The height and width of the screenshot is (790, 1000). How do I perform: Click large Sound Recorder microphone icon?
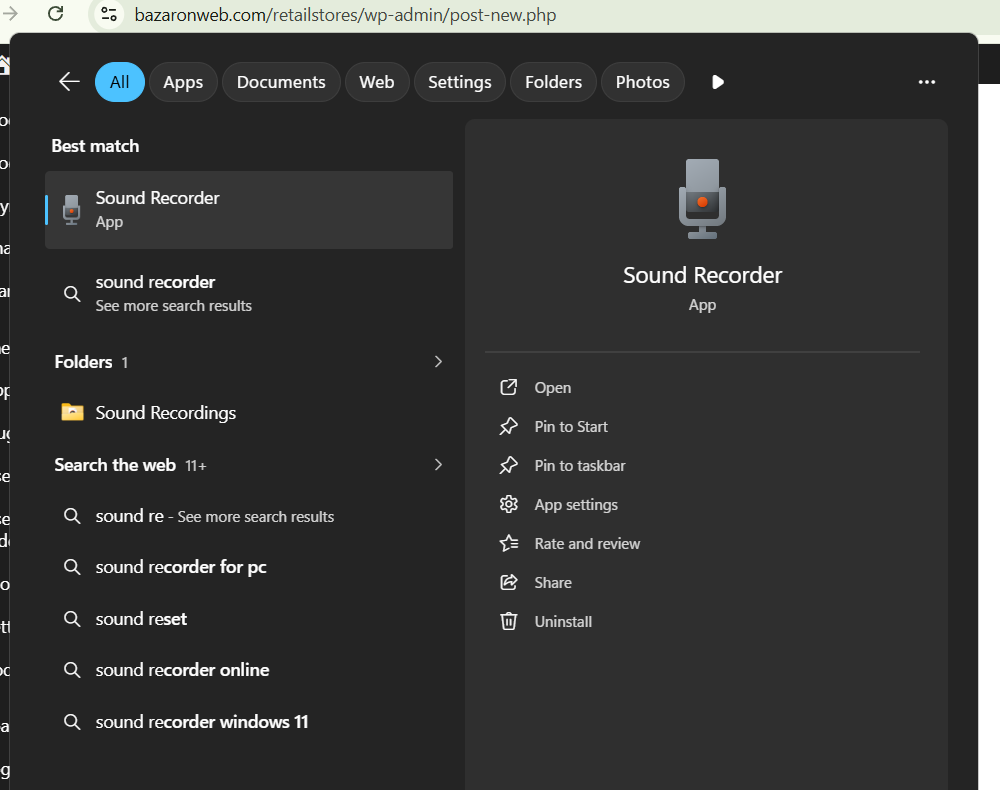(702, 199)
